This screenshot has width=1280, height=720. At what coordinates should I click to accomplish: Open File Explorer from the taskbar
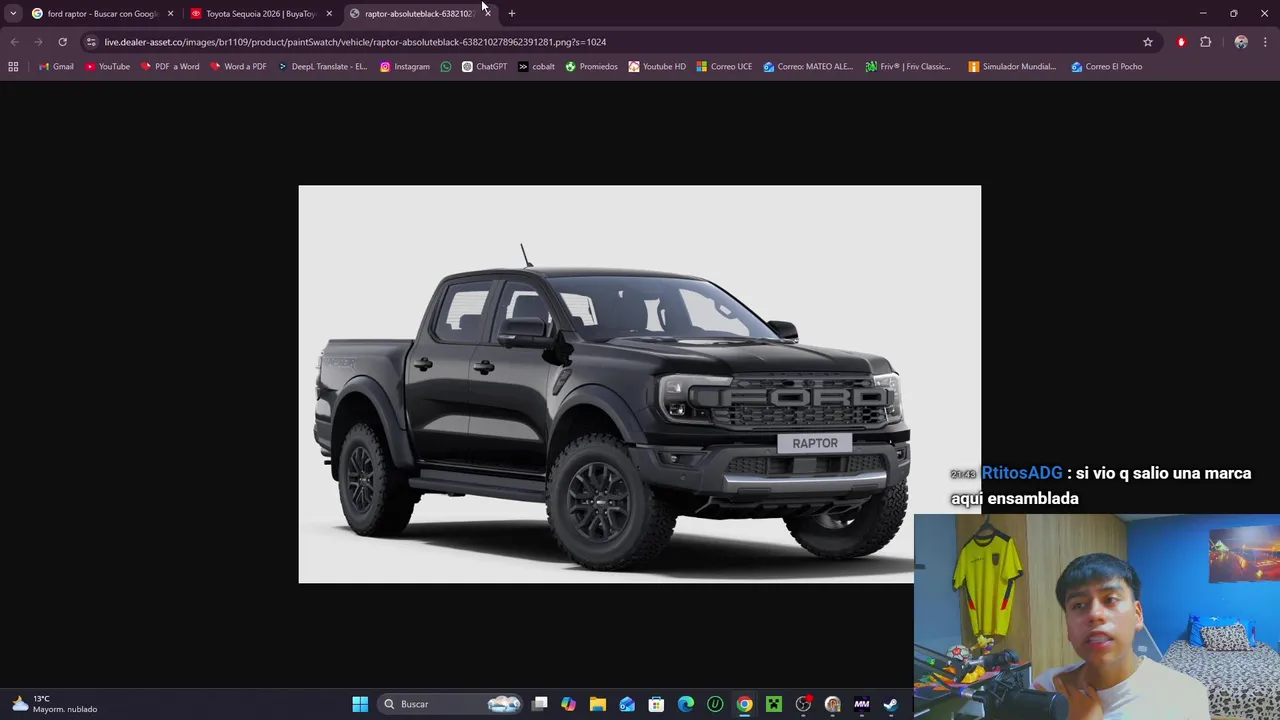pos(598,704)
